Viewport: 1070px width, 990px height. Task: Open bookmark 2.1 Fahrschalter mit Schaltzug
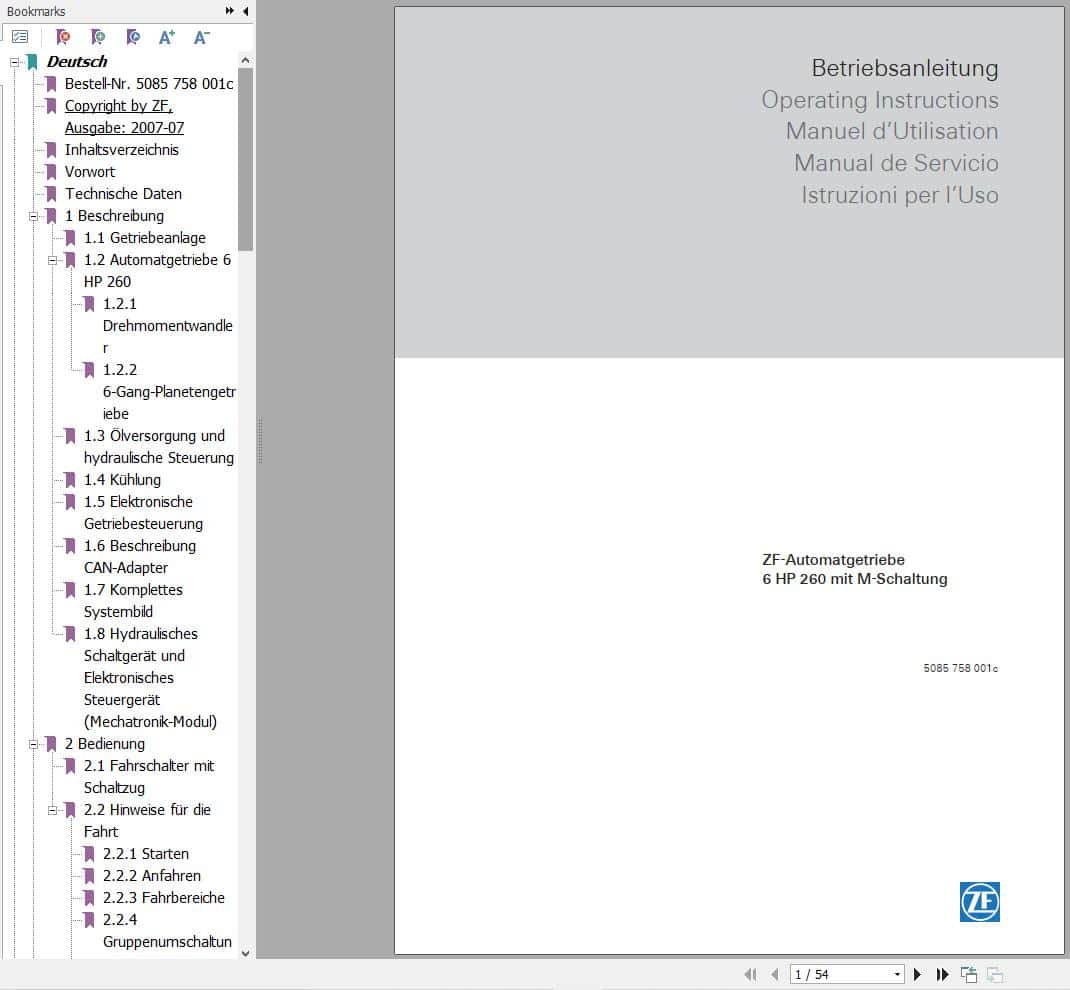pos(149,776)
